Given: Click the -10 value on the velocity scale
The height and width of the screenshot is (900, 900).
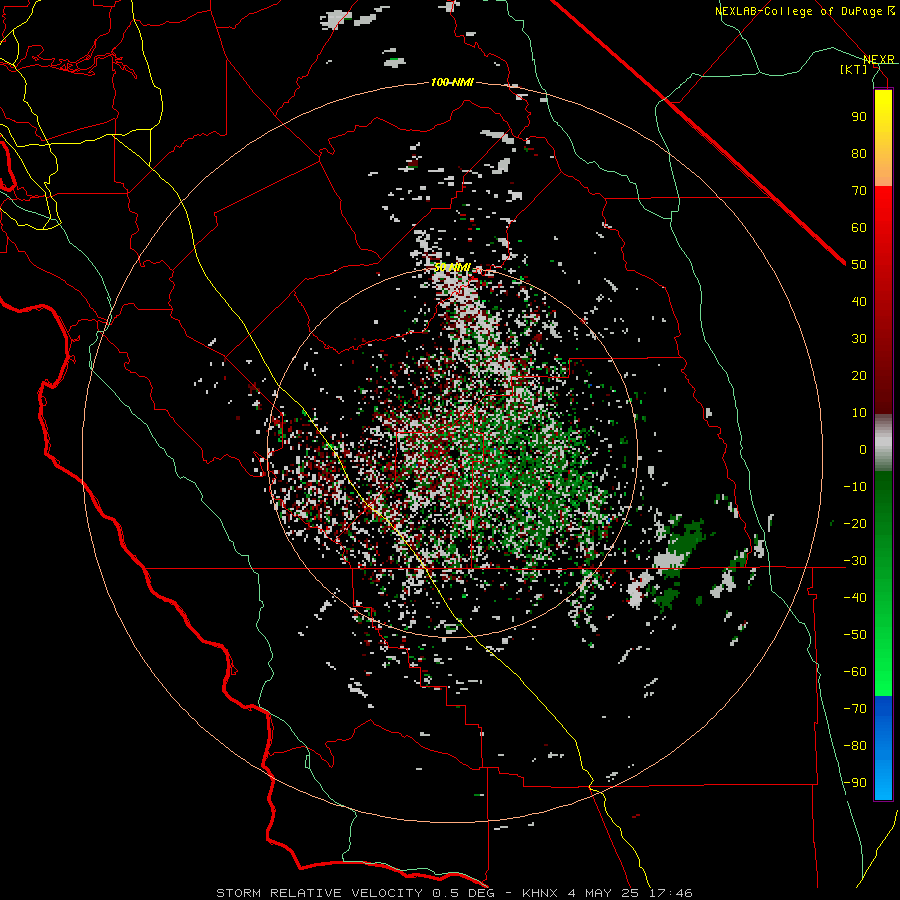Looking at the screenshot, I should [855, 487].
